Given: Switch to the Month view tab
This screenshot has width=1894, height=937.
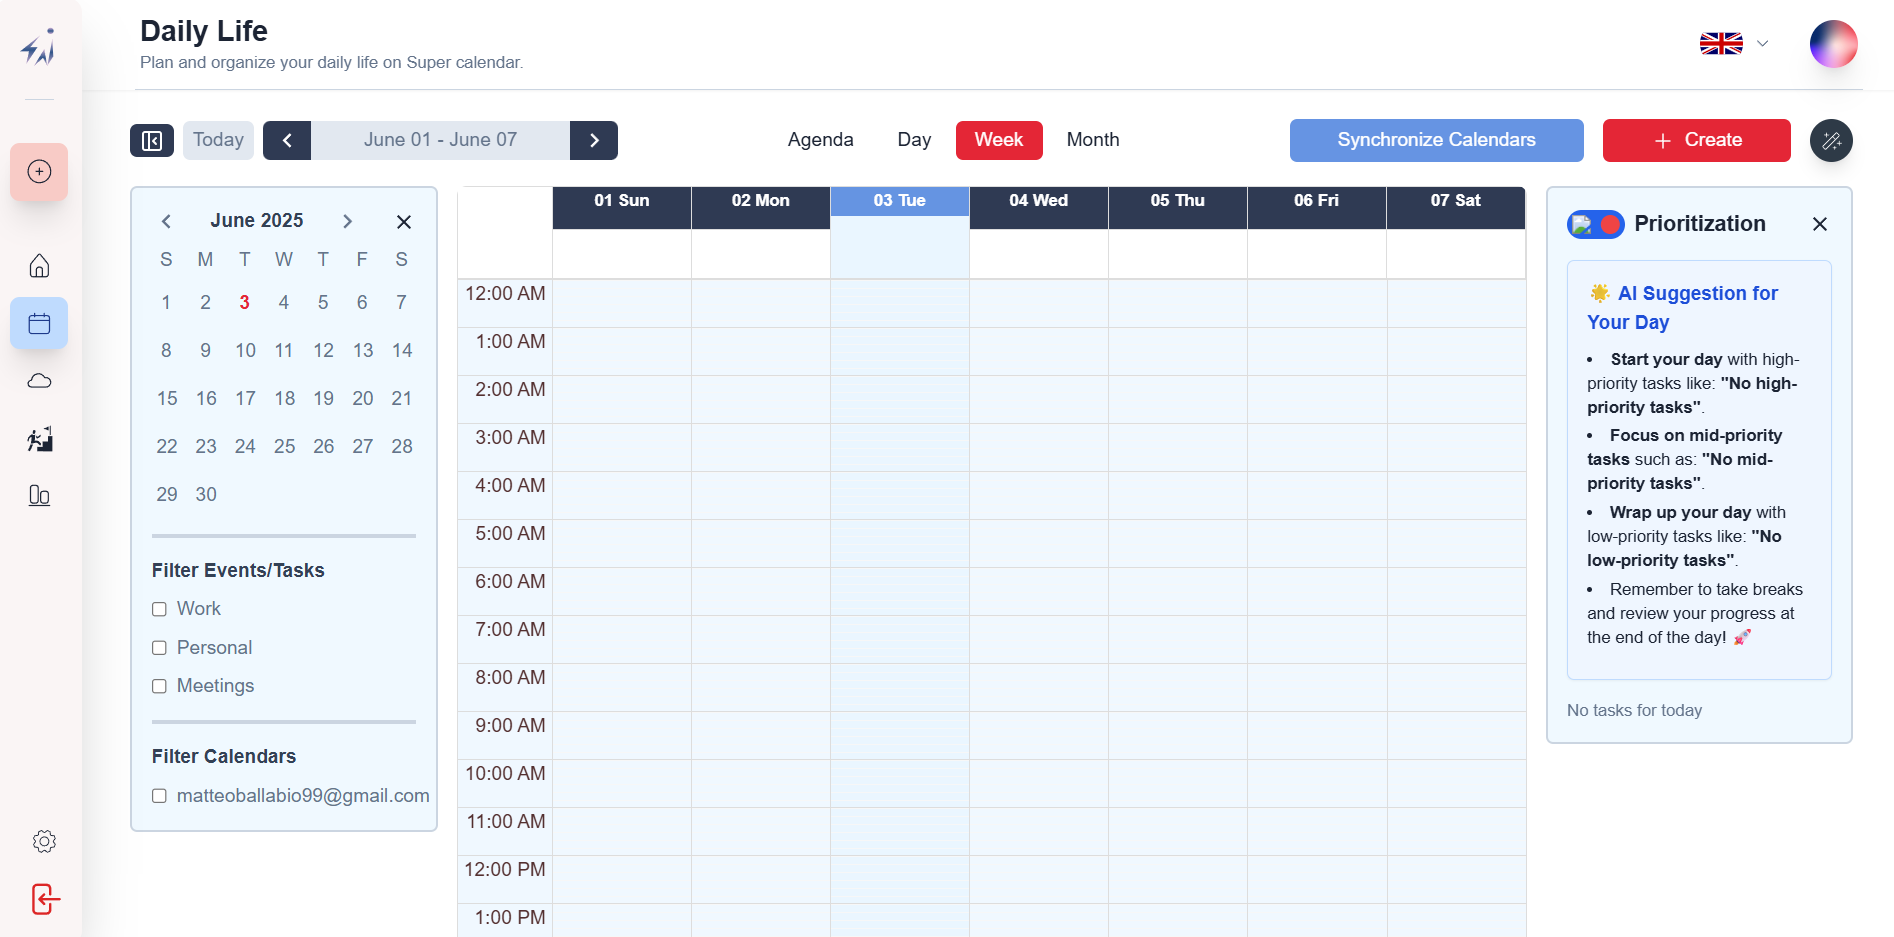Looking at the screenshot, I should click(1092, 140).
